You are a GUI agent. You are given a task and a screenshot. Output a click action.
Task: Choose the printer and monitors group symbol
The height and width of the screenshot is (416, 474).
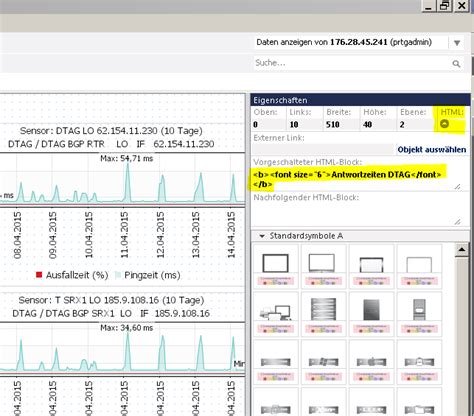tap(275, 313)
